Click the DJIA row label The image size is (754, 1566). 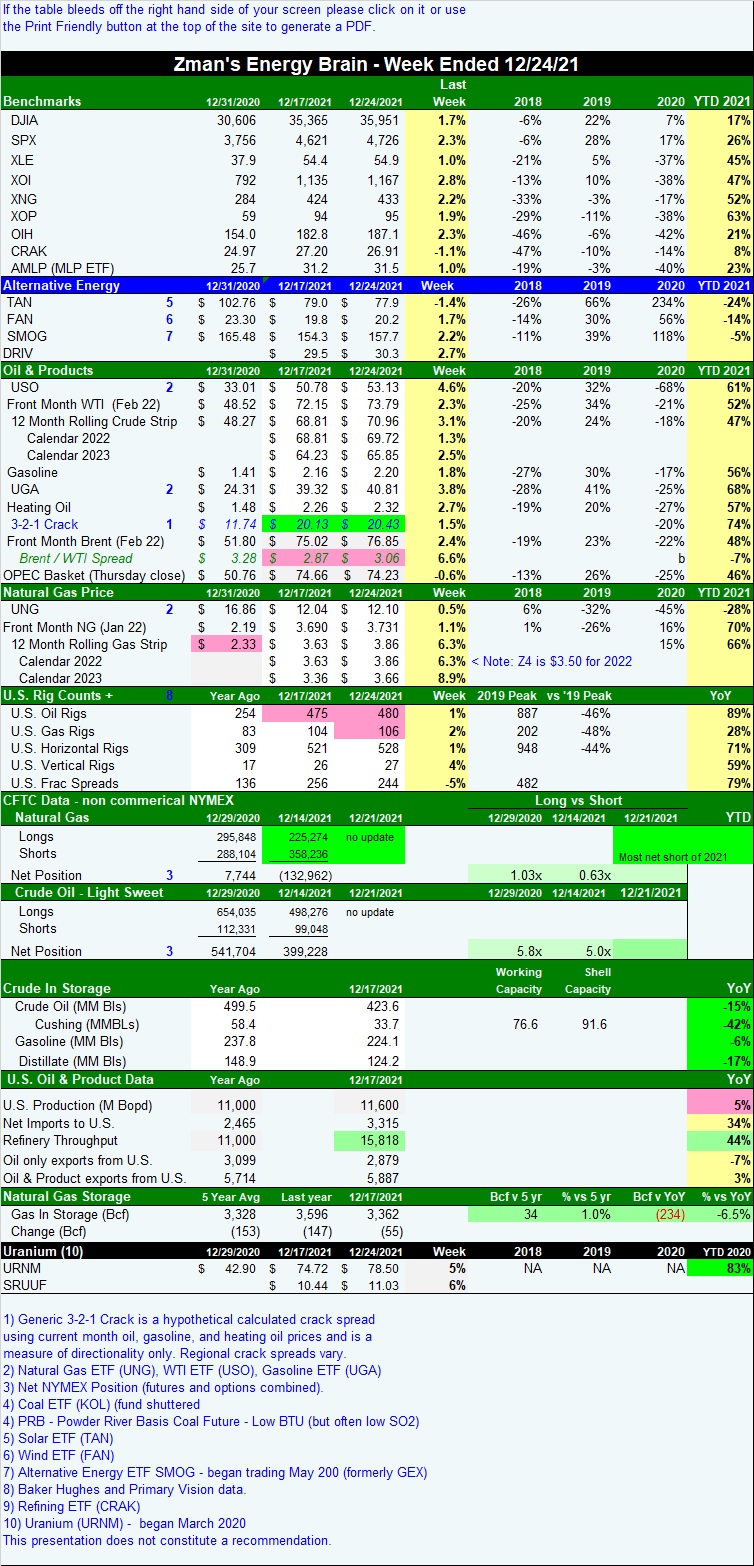point(24,120)
